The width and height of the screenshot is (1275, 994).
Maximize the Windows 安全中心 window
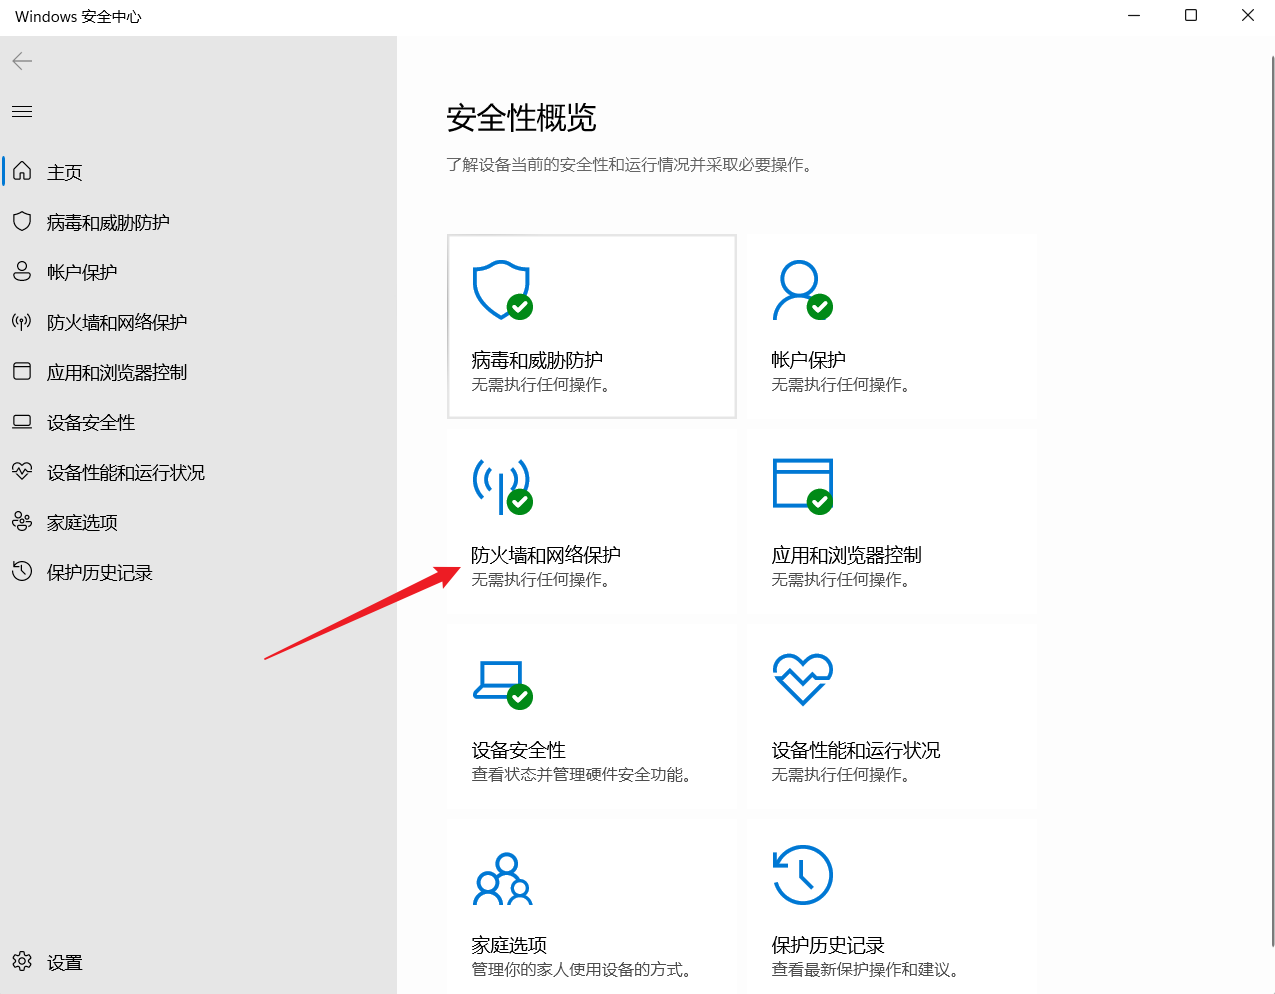click(1191, 16)
